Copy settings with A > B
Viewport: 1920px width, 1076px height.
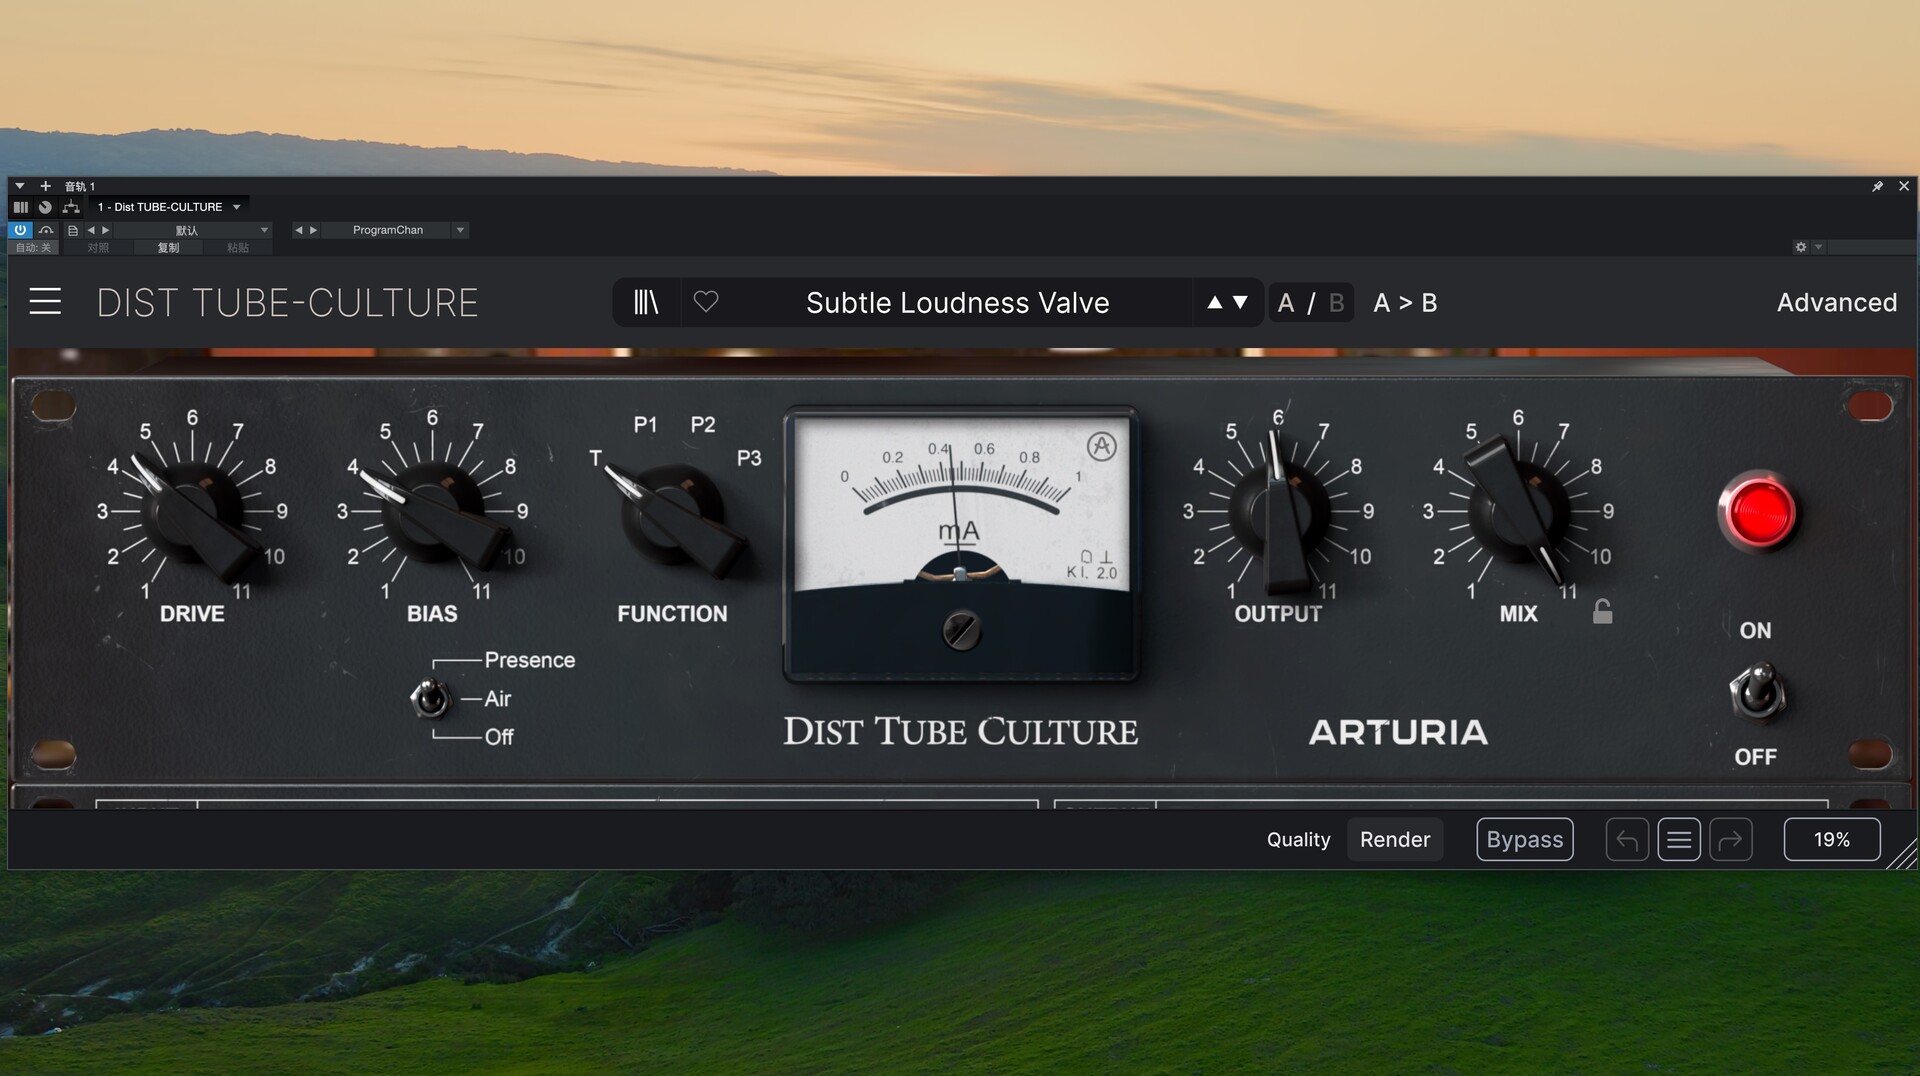1405,303
